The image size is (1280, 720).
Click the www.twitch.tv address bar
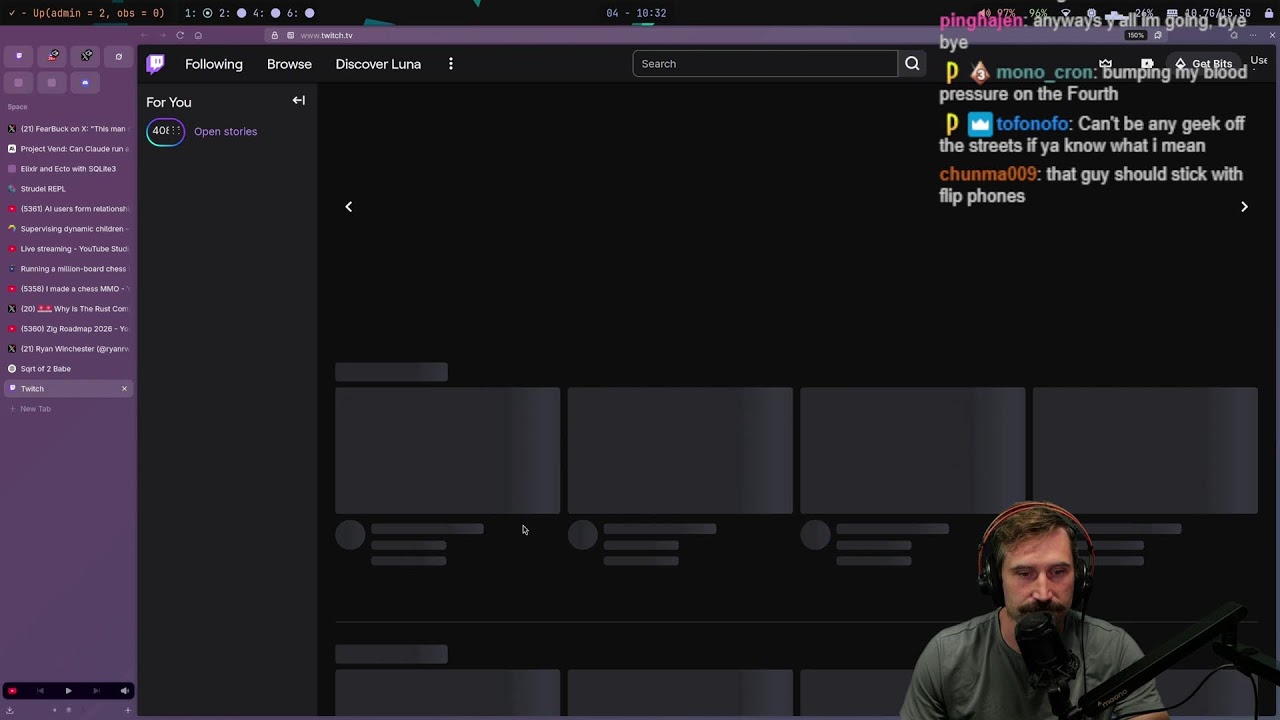point(326,35)
